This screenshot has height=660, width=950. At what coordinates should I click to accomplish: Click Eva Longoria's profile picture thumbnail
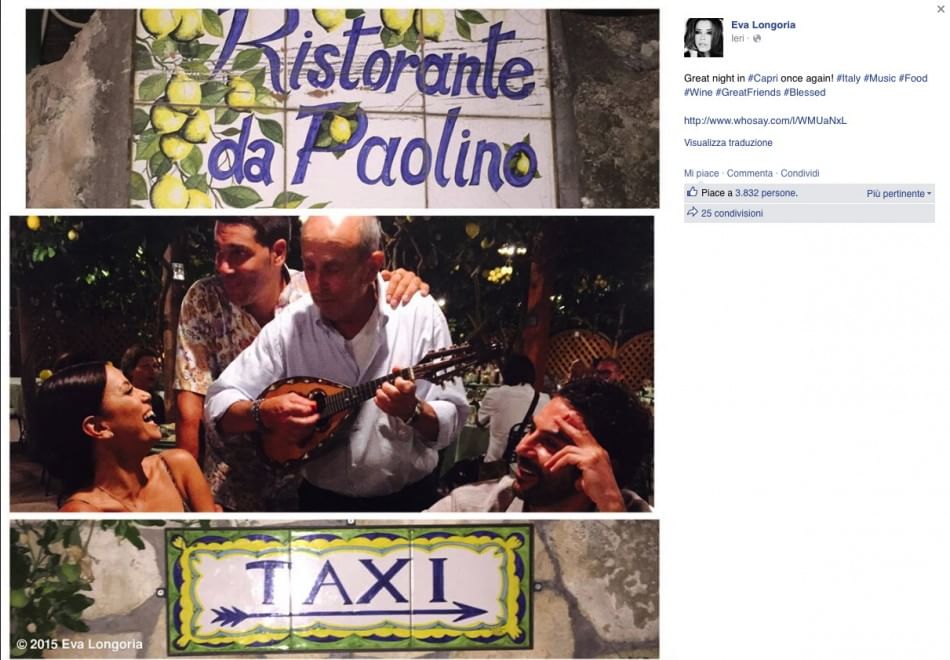pyautogui.click(x=703, y=38)
